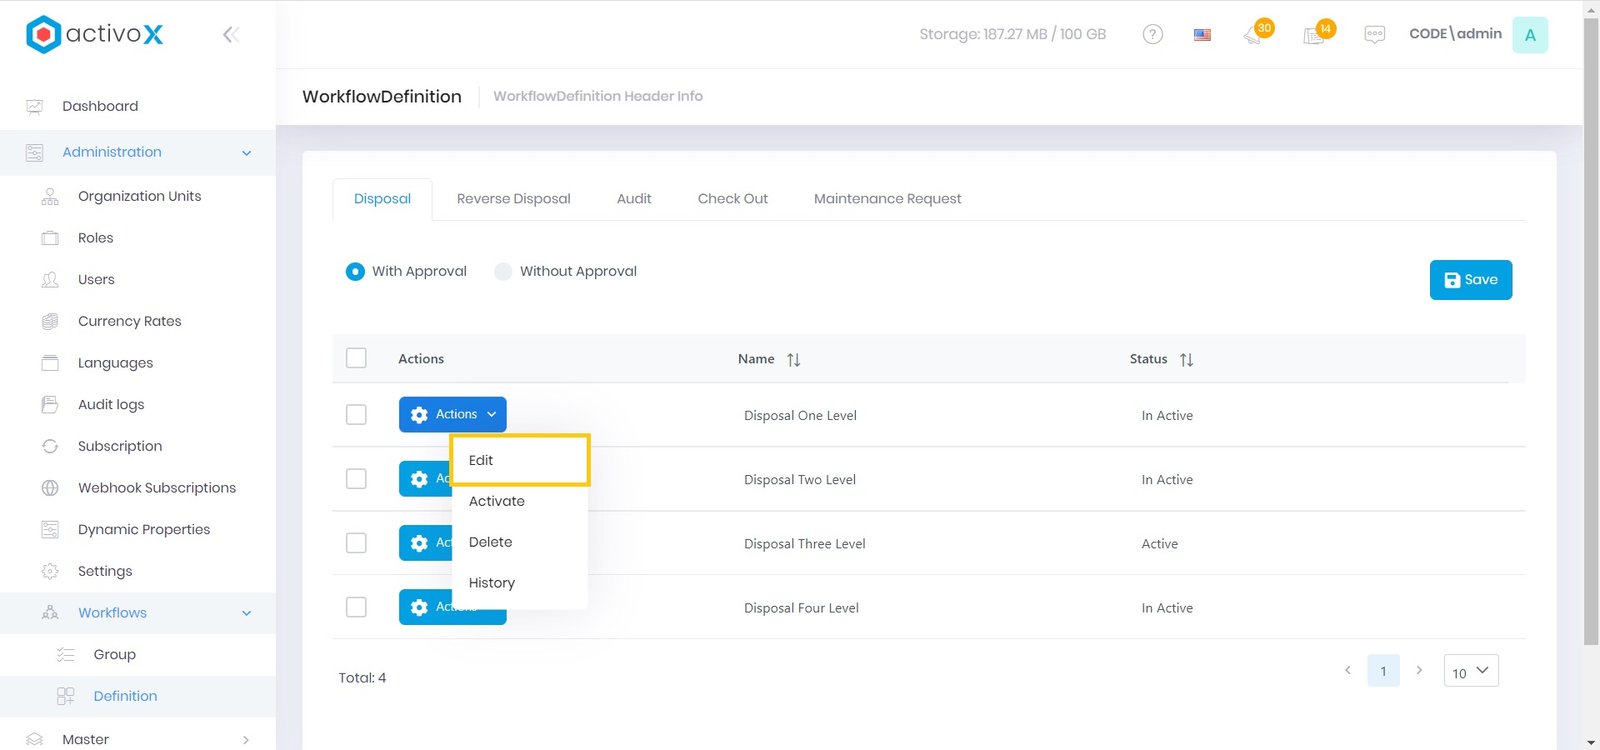Click the Settings gear icon in sidebar
The height and width of the screenshot is (750, 1600).
coord(50,571)
